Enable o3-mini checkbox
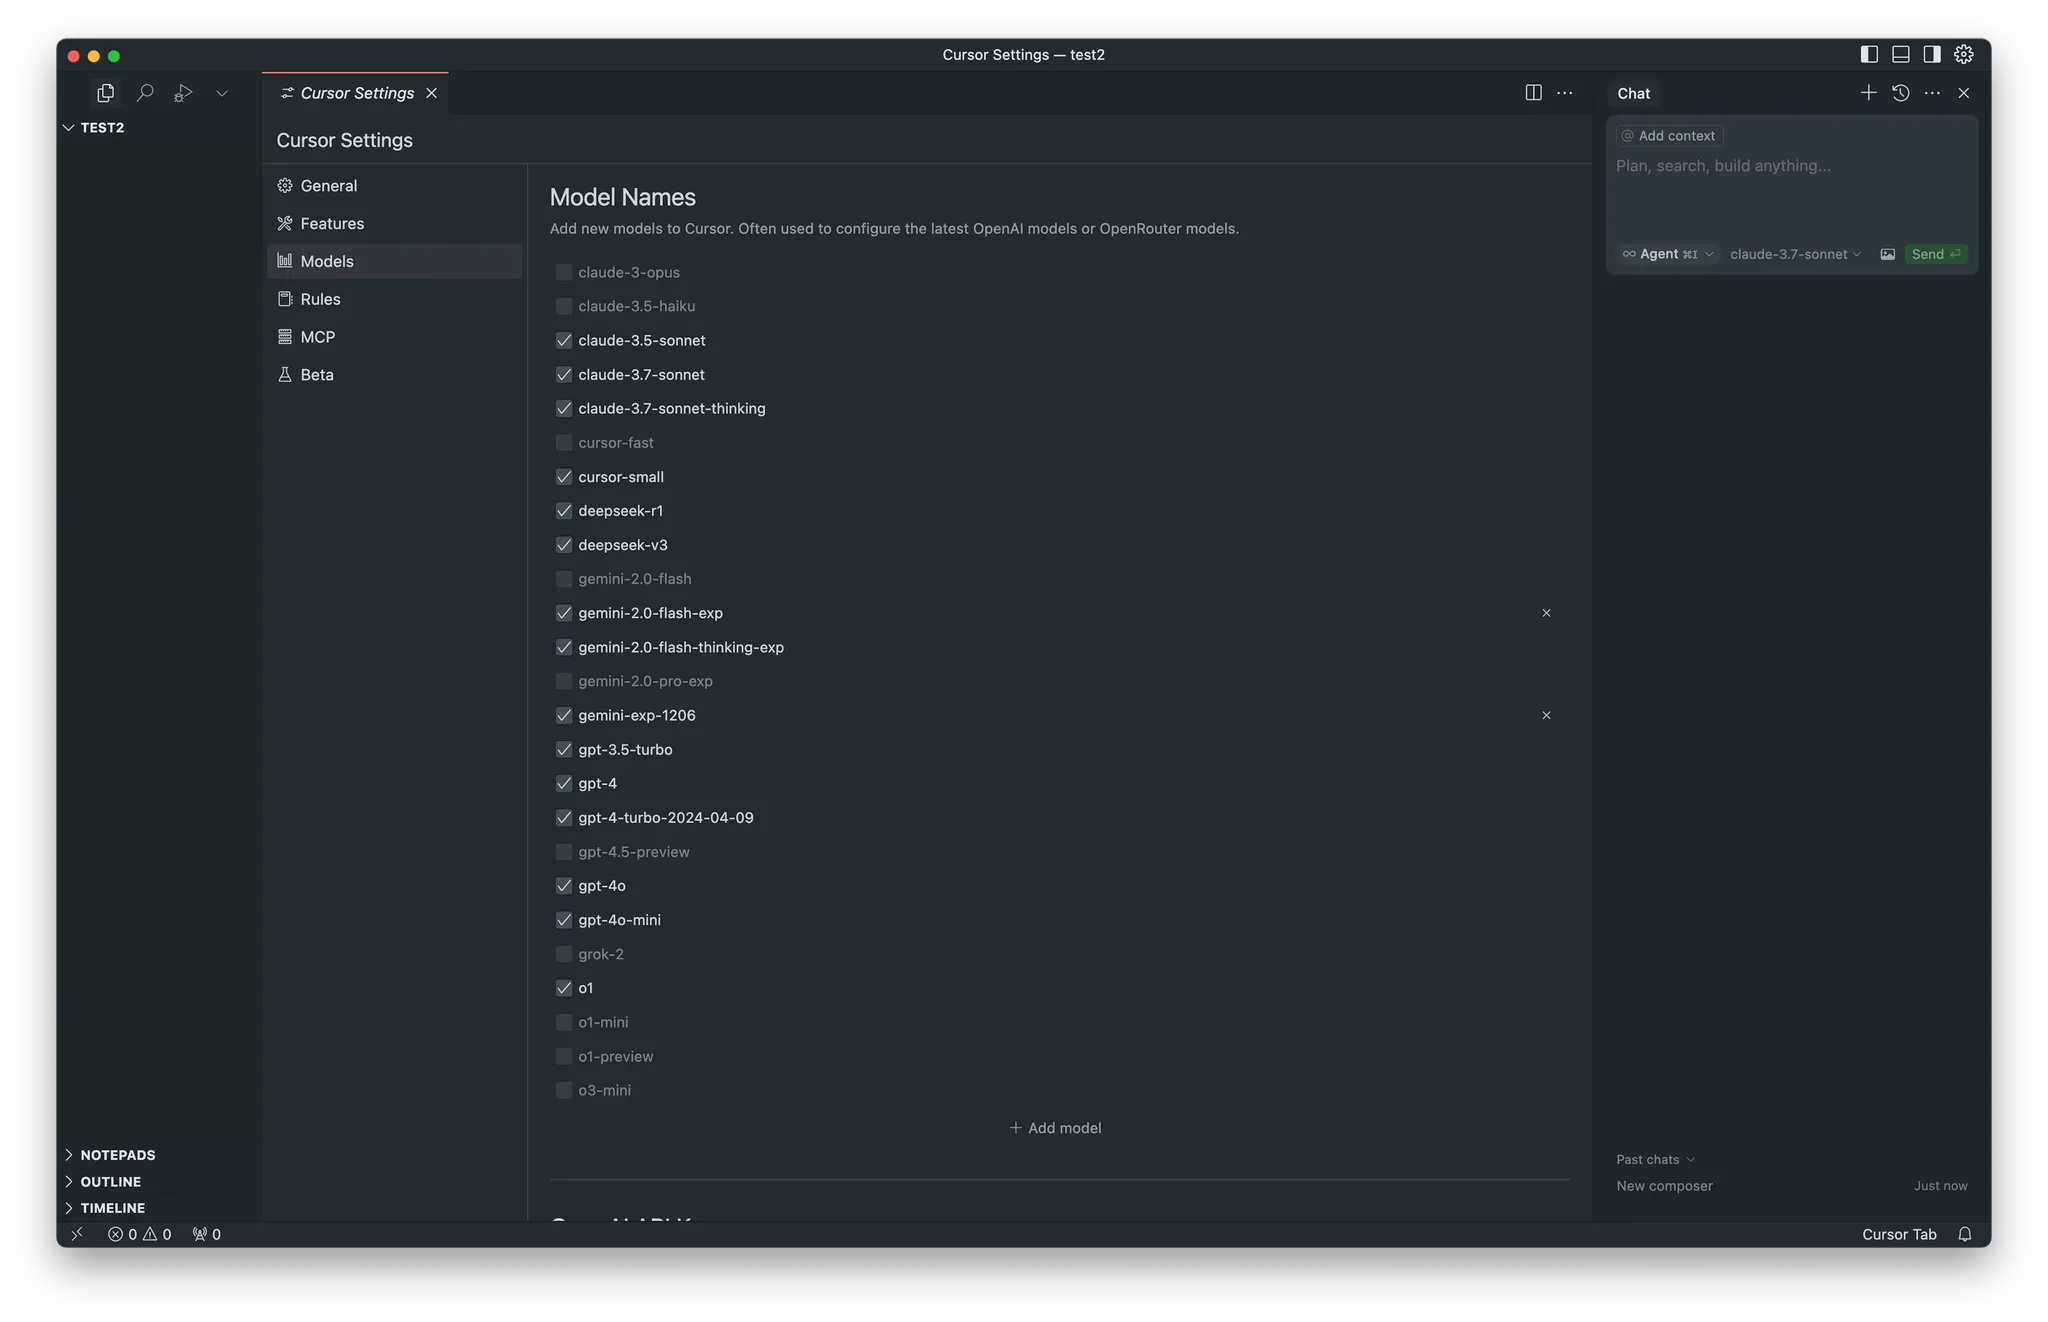This screenshot has height=1322, width=2048. (x=564, y=1090)
